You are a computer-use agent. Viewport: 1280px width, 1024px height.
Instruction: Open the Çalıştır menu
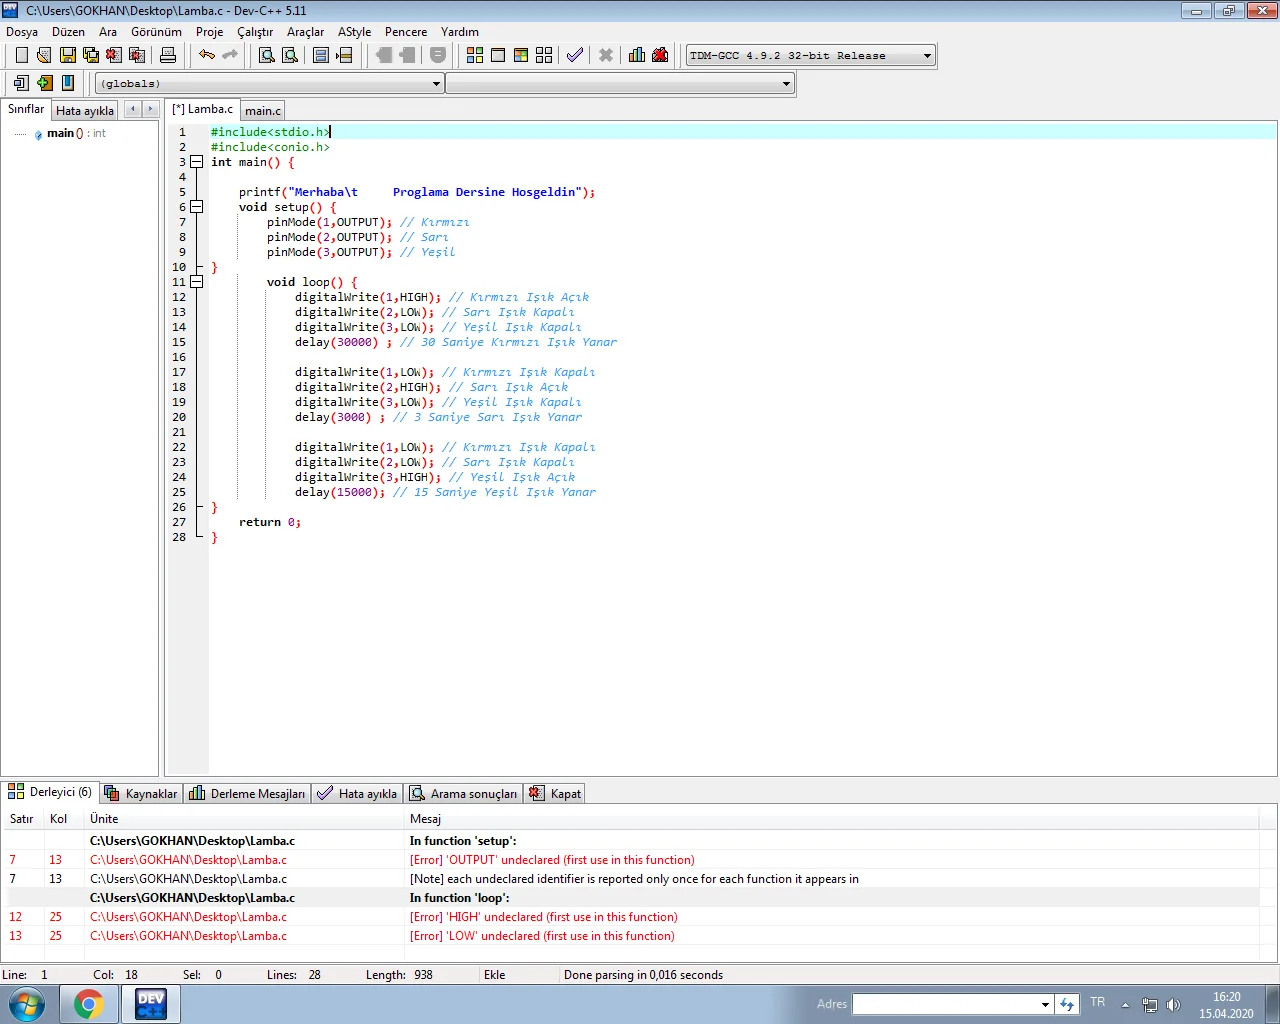[254, 32]
